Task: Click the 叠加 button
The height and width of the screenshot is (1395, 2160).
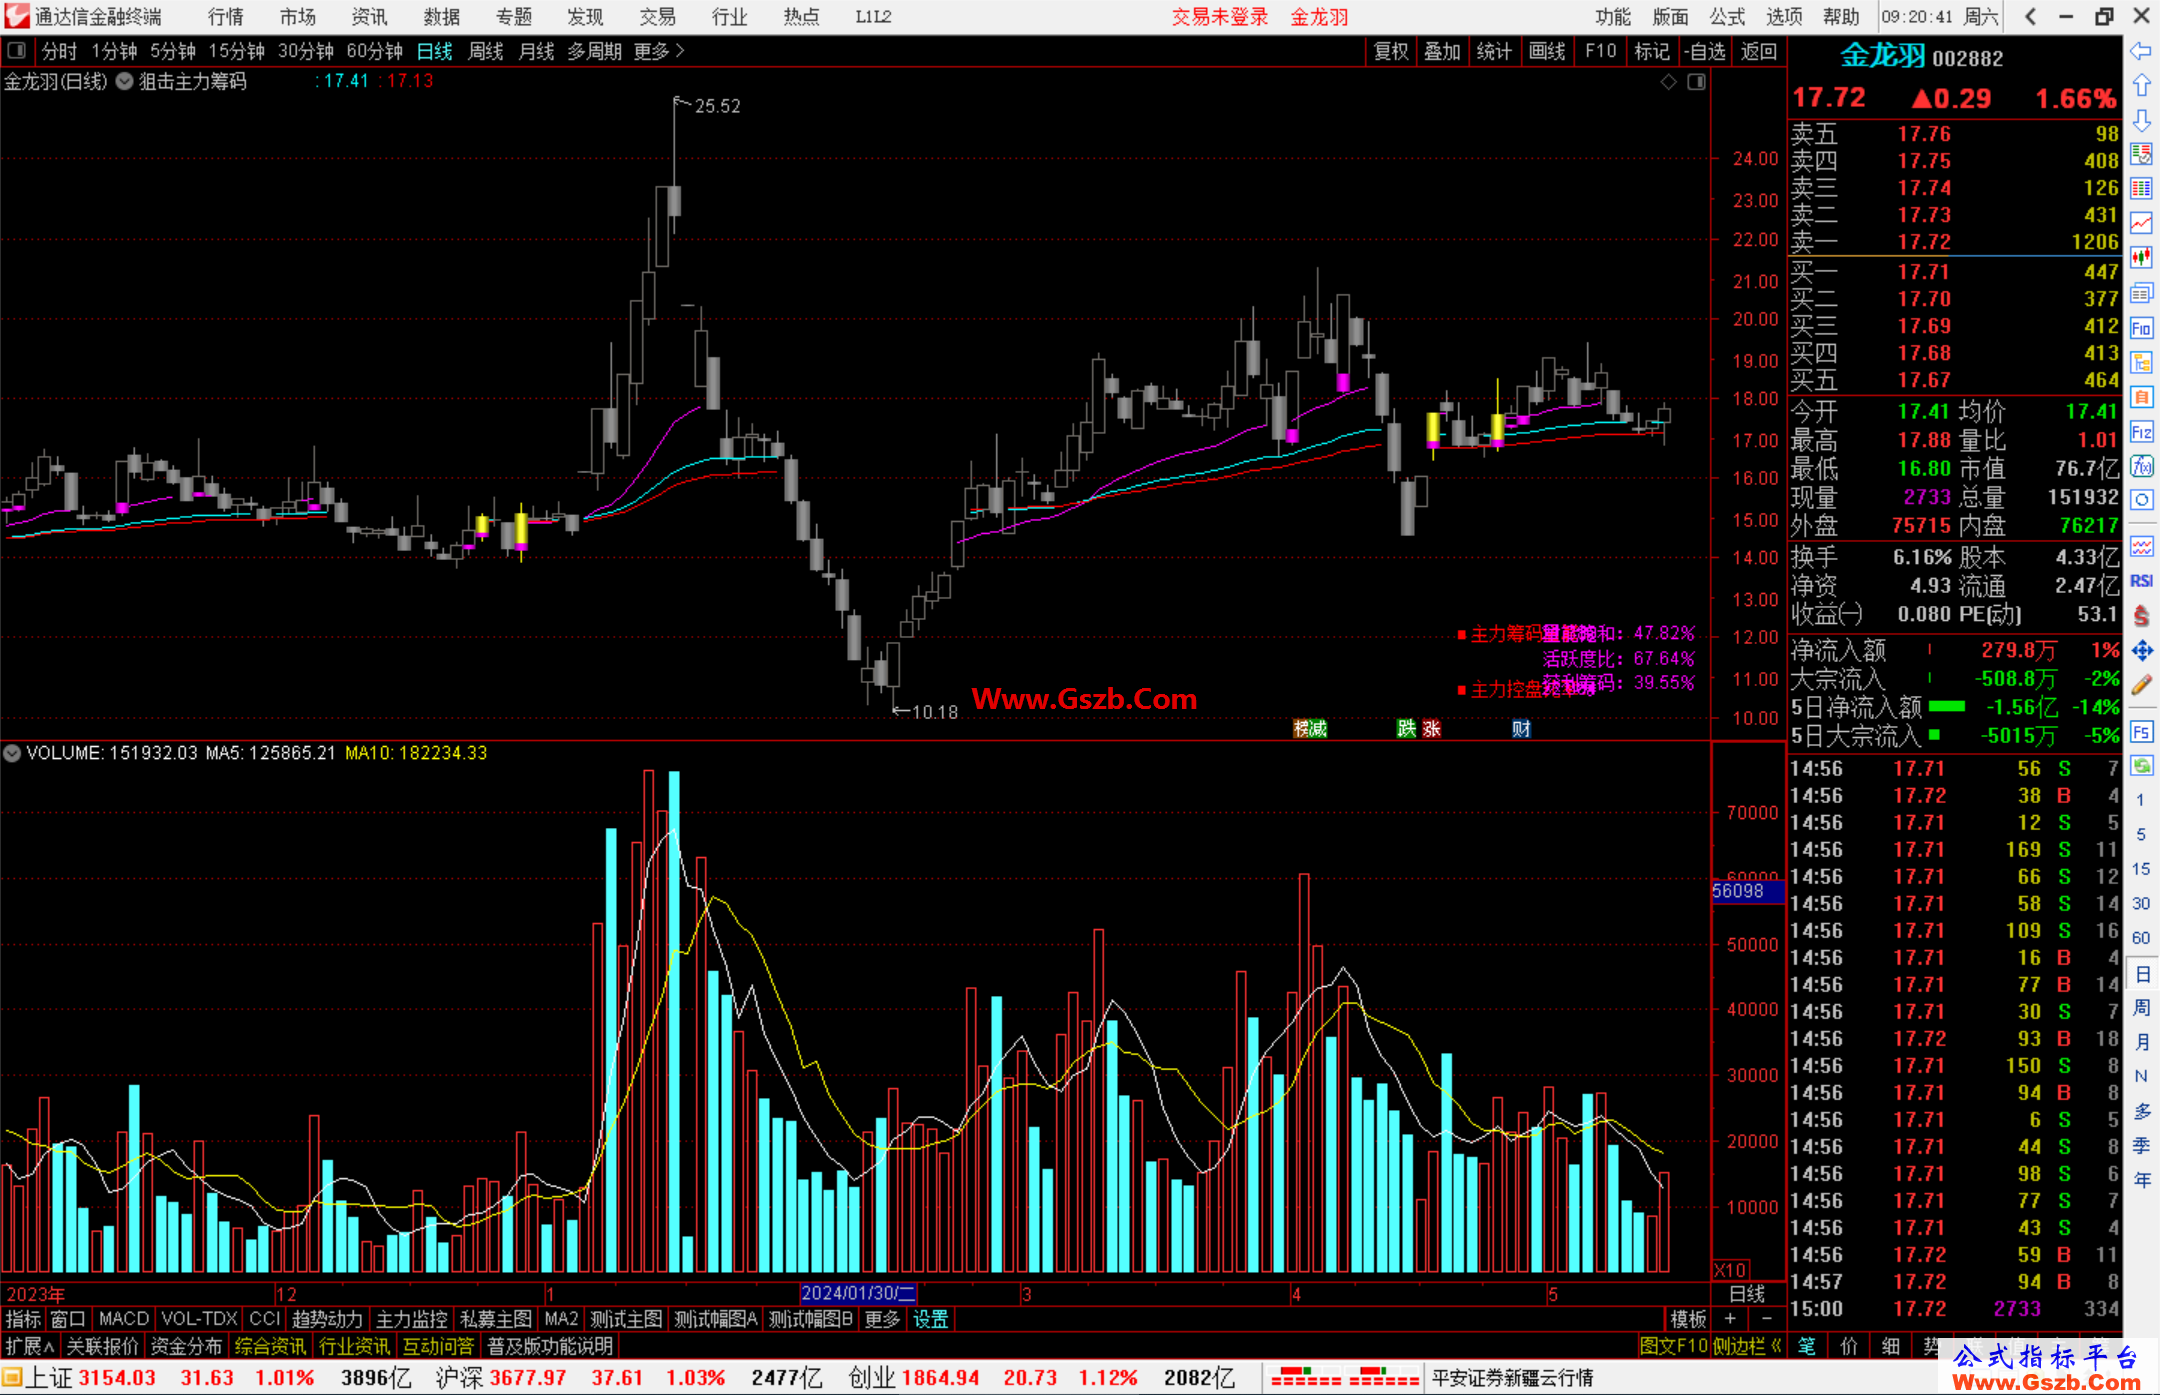Action: click(1443, 51)
